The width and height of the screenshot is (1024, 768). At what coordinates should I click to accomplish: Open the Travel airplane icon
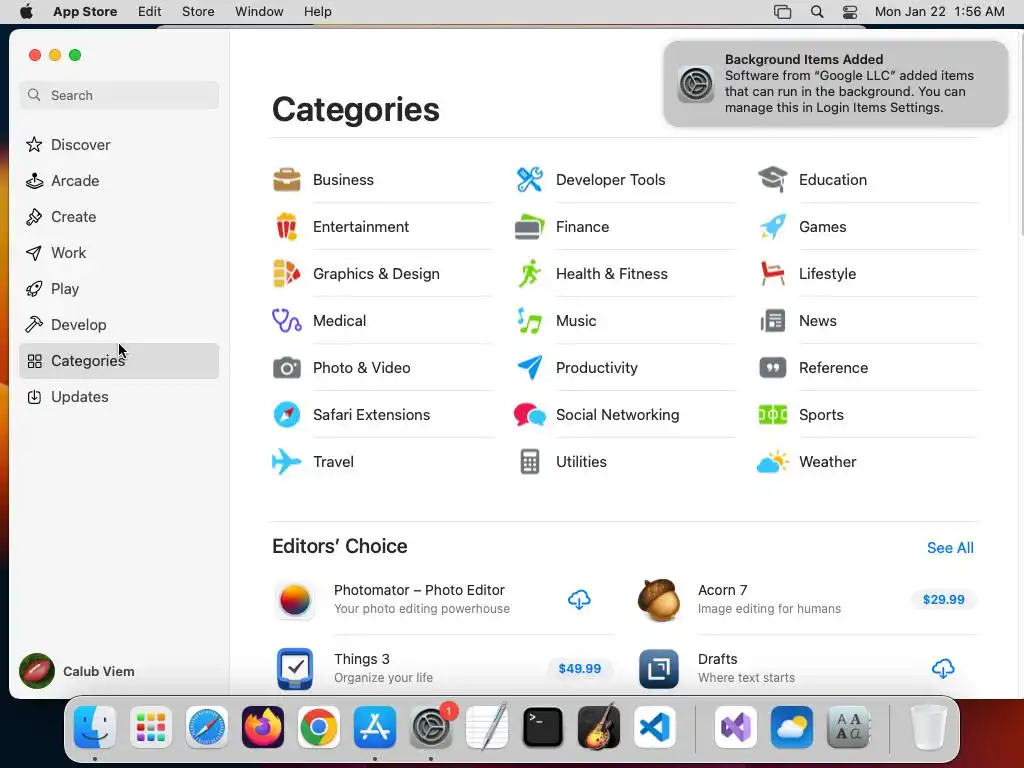click(x=287, y=462)
